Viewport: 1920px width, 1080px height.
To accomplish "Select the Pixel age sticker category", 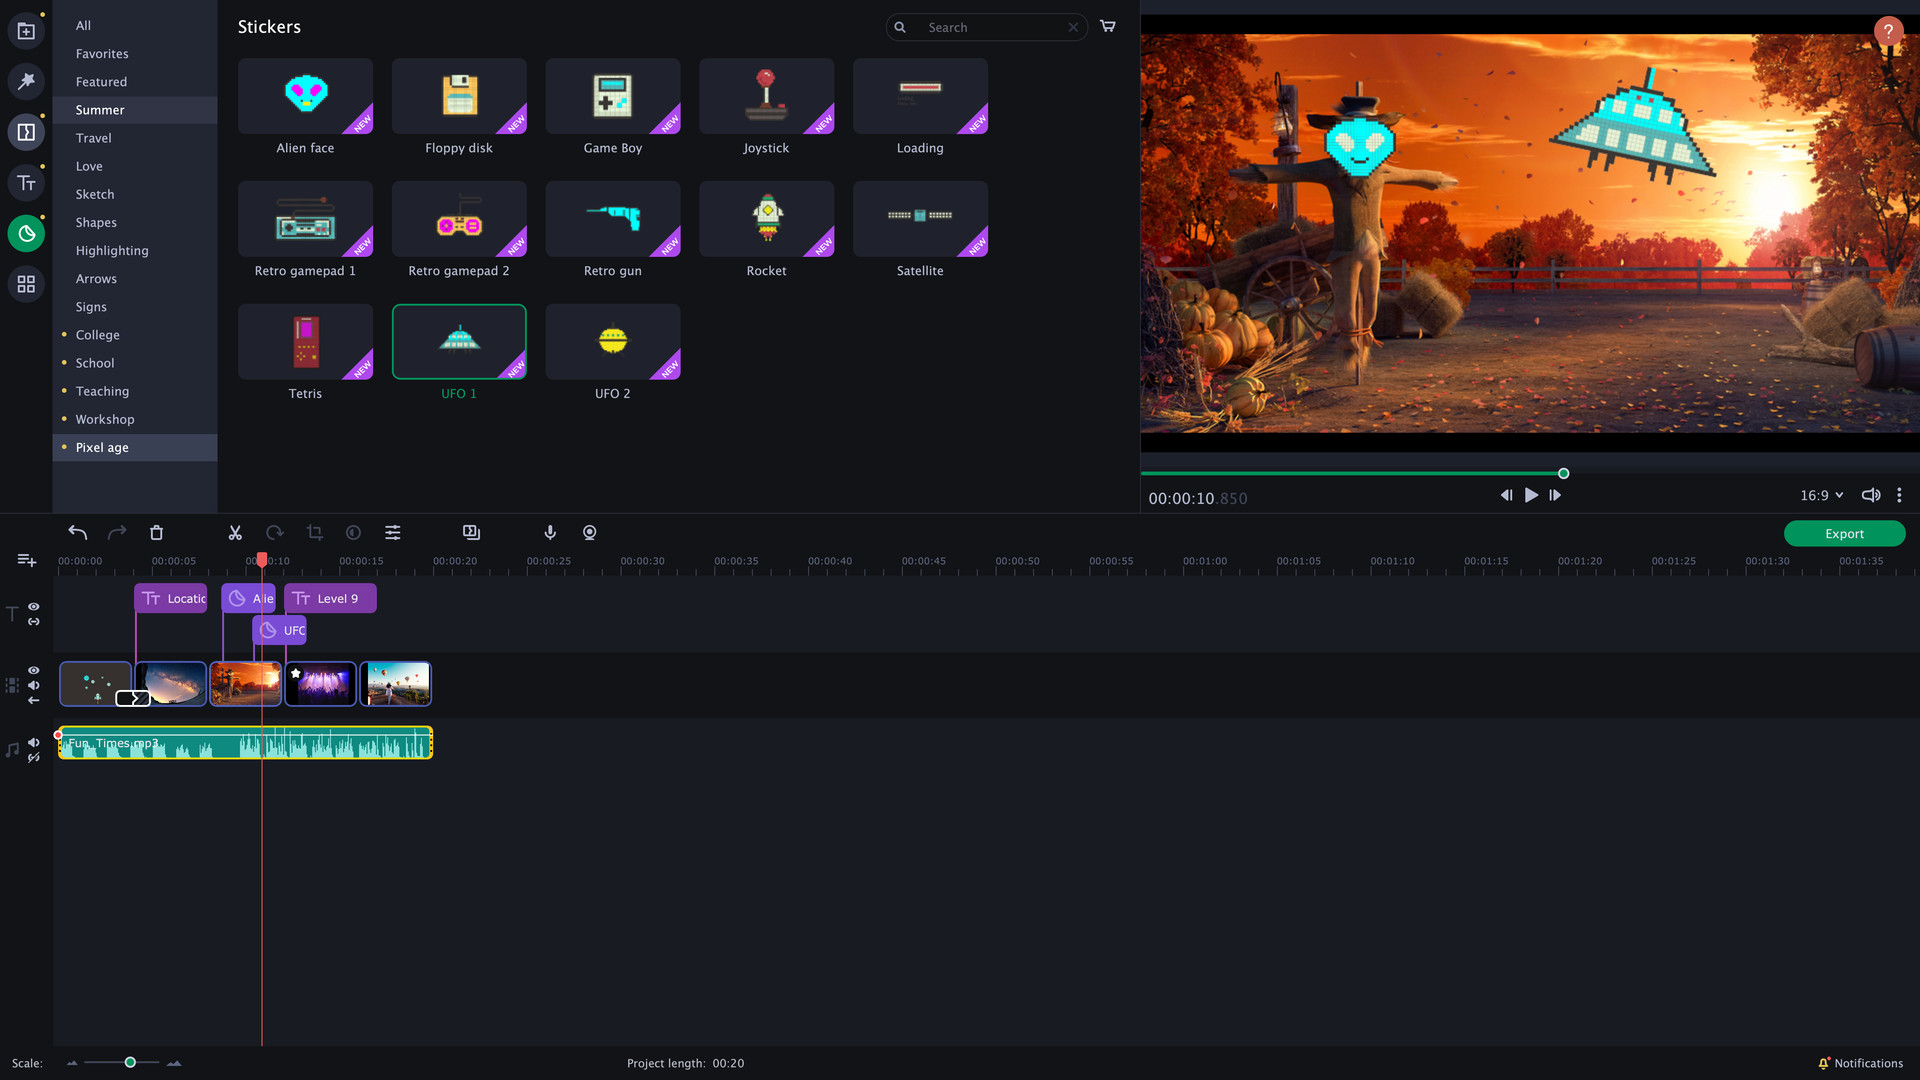I will [x=102, y=447].
